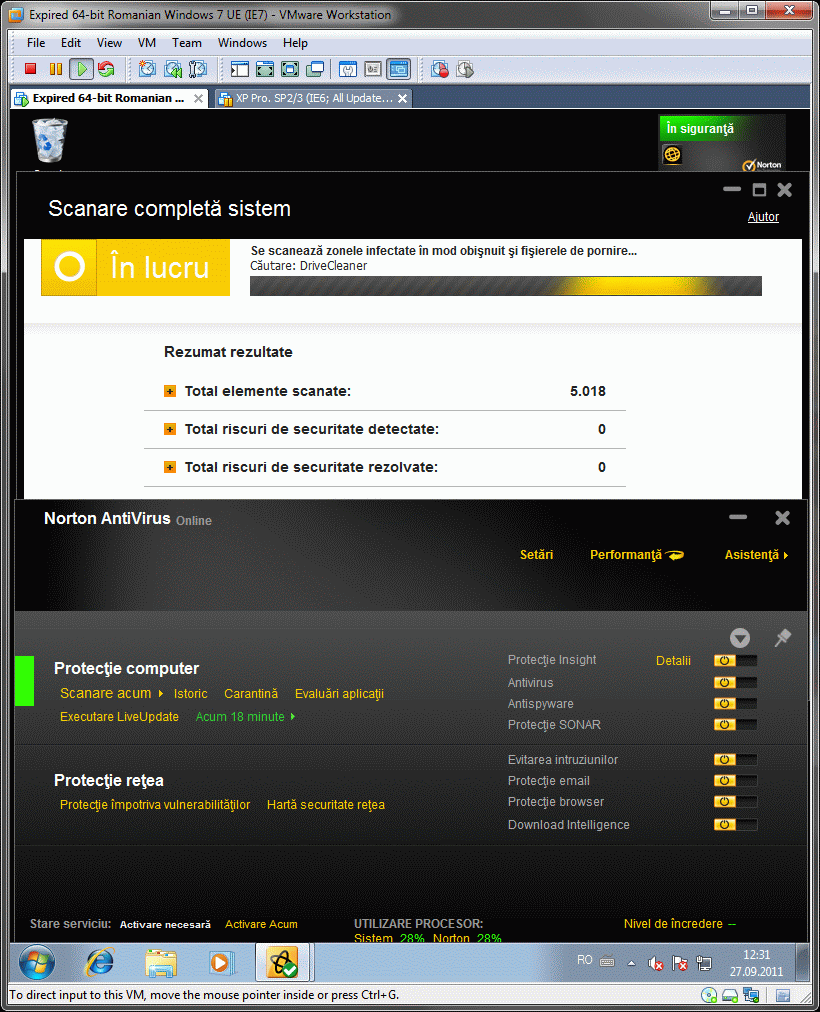Viewport: 820px width, 1012px height.
Task: Click the Norton icon in the taskbar
Action: pos(285,963)
